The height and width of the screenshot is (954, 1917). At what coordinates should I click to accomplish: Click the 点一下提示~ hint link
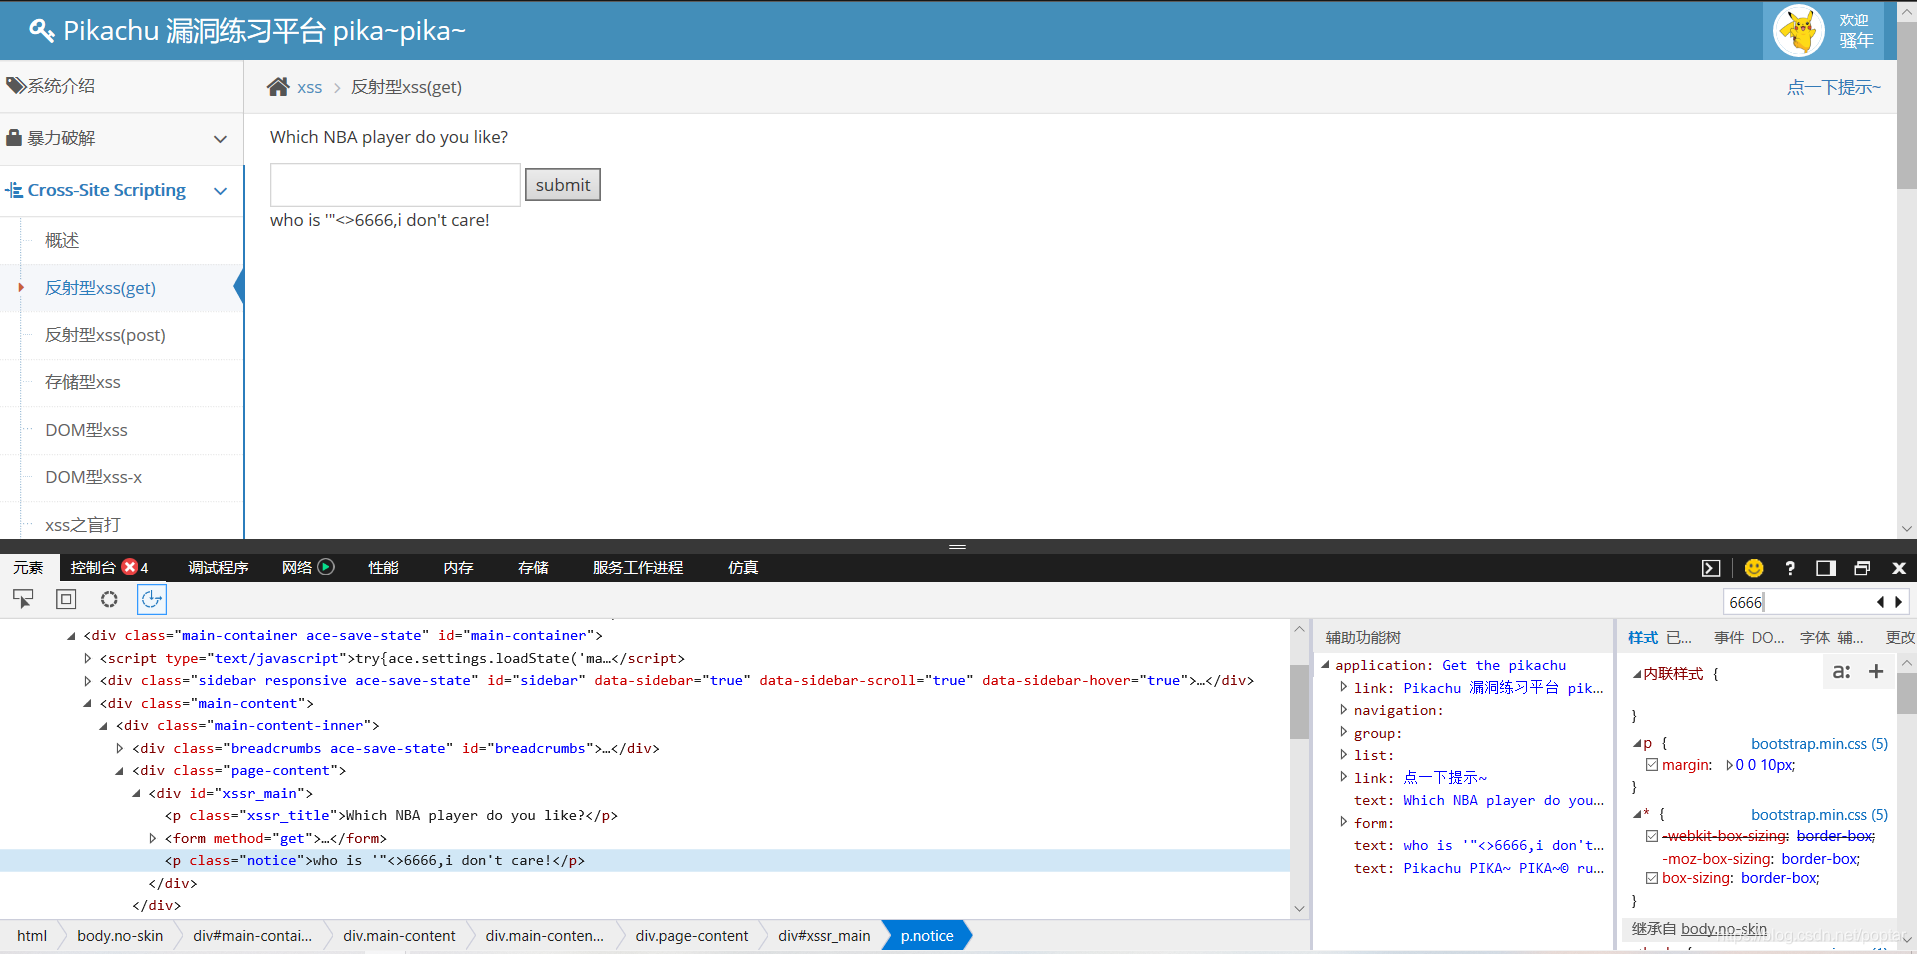(x=1834, y=88)
